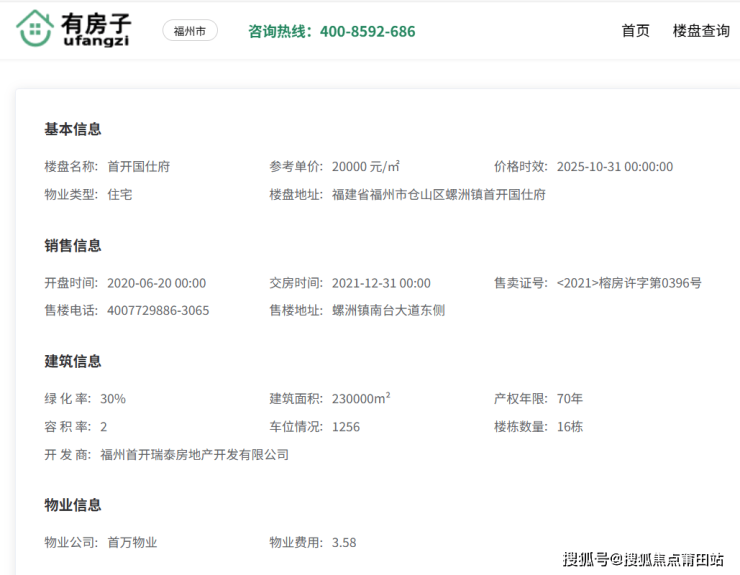Viewport: 740px width, 575px height.
Task: Click the 建筑信息 section heading
Action: click(x=73, y=361)
